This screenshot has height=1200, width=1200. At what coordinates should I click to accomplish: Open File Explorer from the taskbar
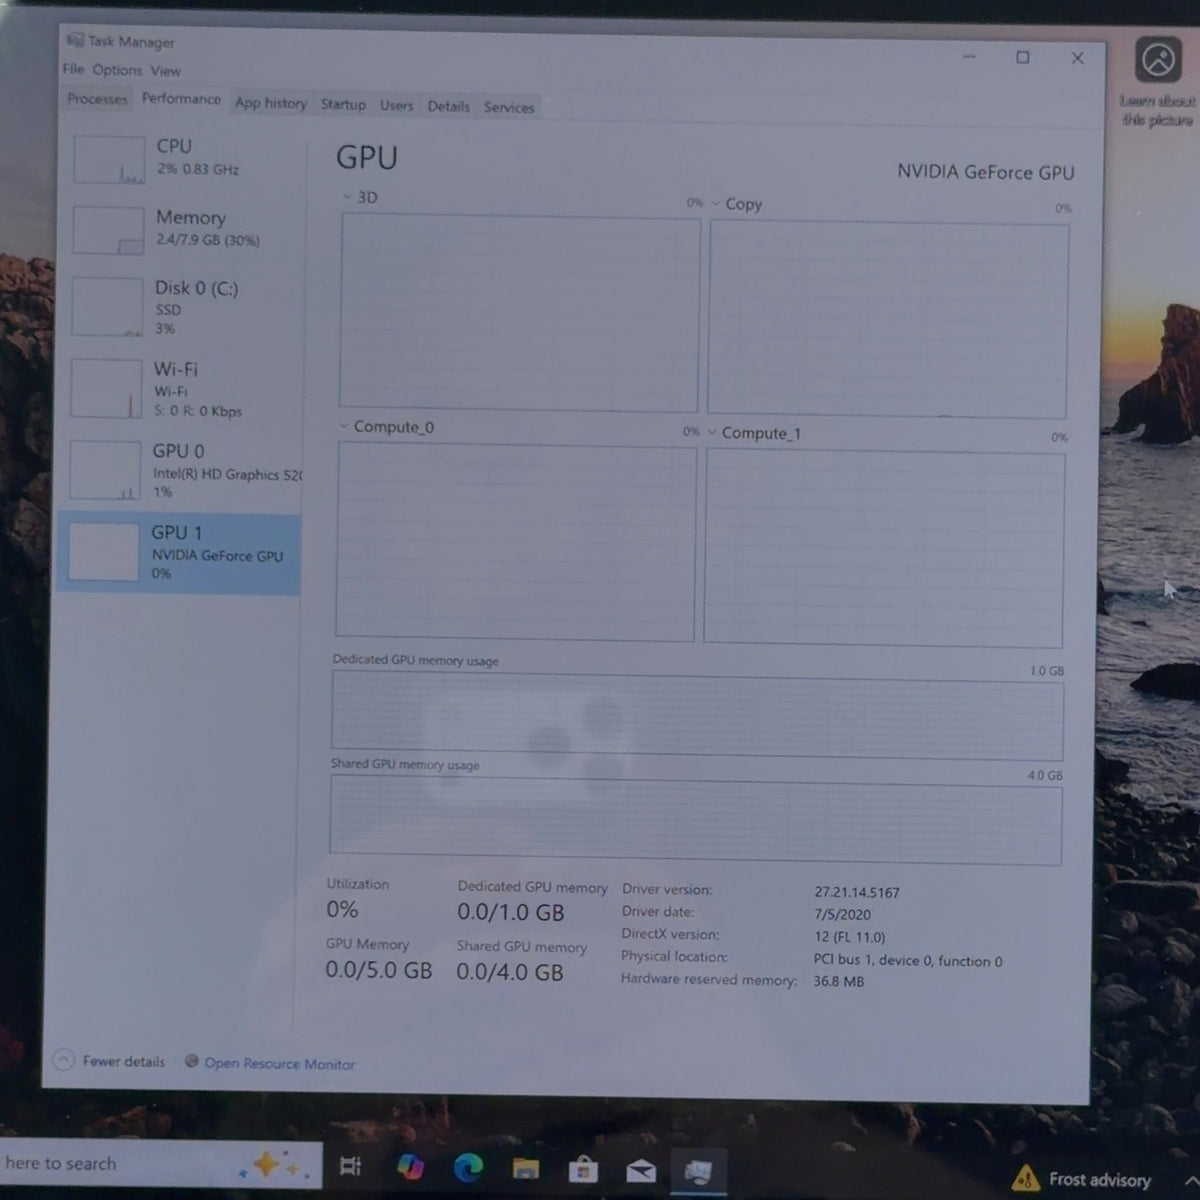point(525,1168)
